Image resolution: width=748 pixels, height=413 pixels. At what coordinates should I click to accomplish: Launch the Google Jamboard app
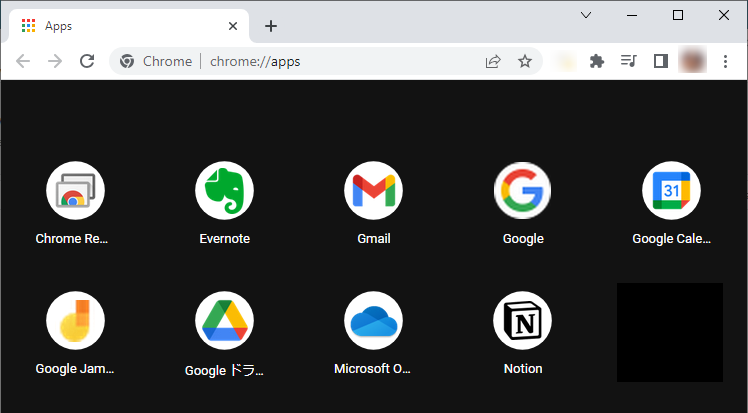point(75,320)
